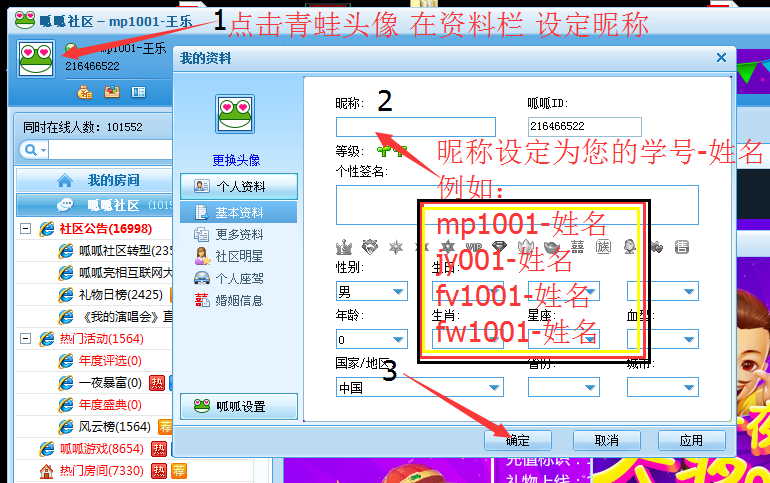Click the frog avatar in the main window header
Image resolution: width=770 pixels, height=483 pixels.
coord(36,59)
